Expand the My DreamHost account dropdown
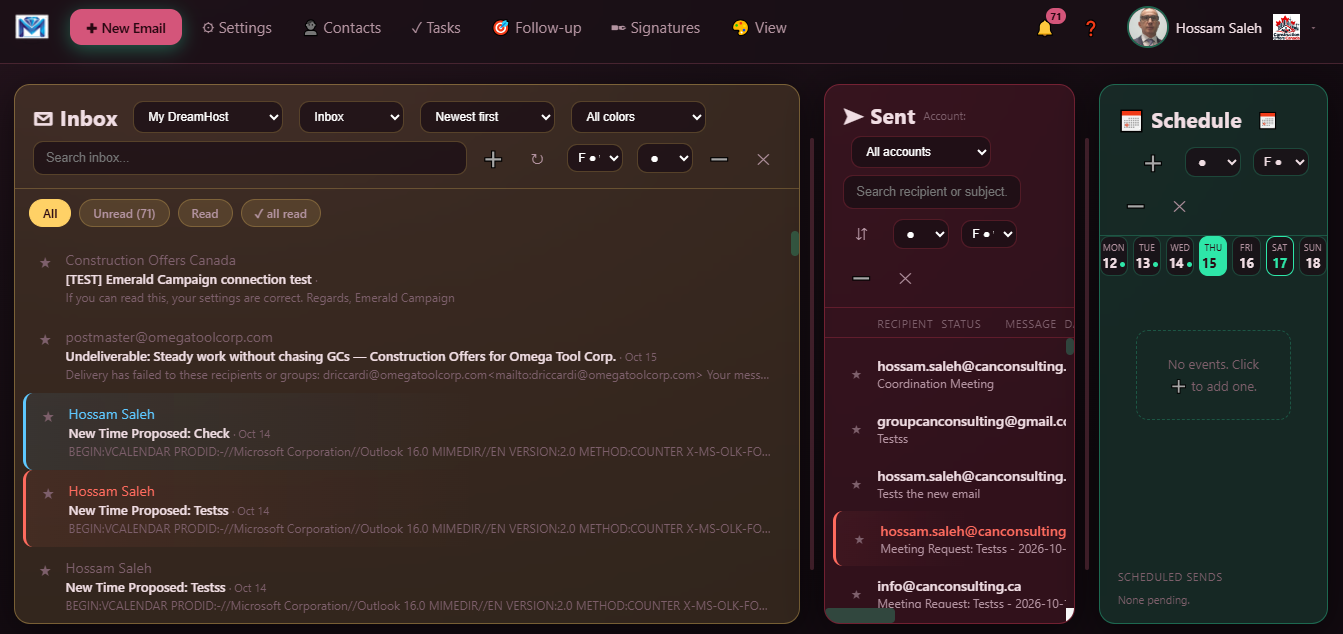 pos(208,117)
